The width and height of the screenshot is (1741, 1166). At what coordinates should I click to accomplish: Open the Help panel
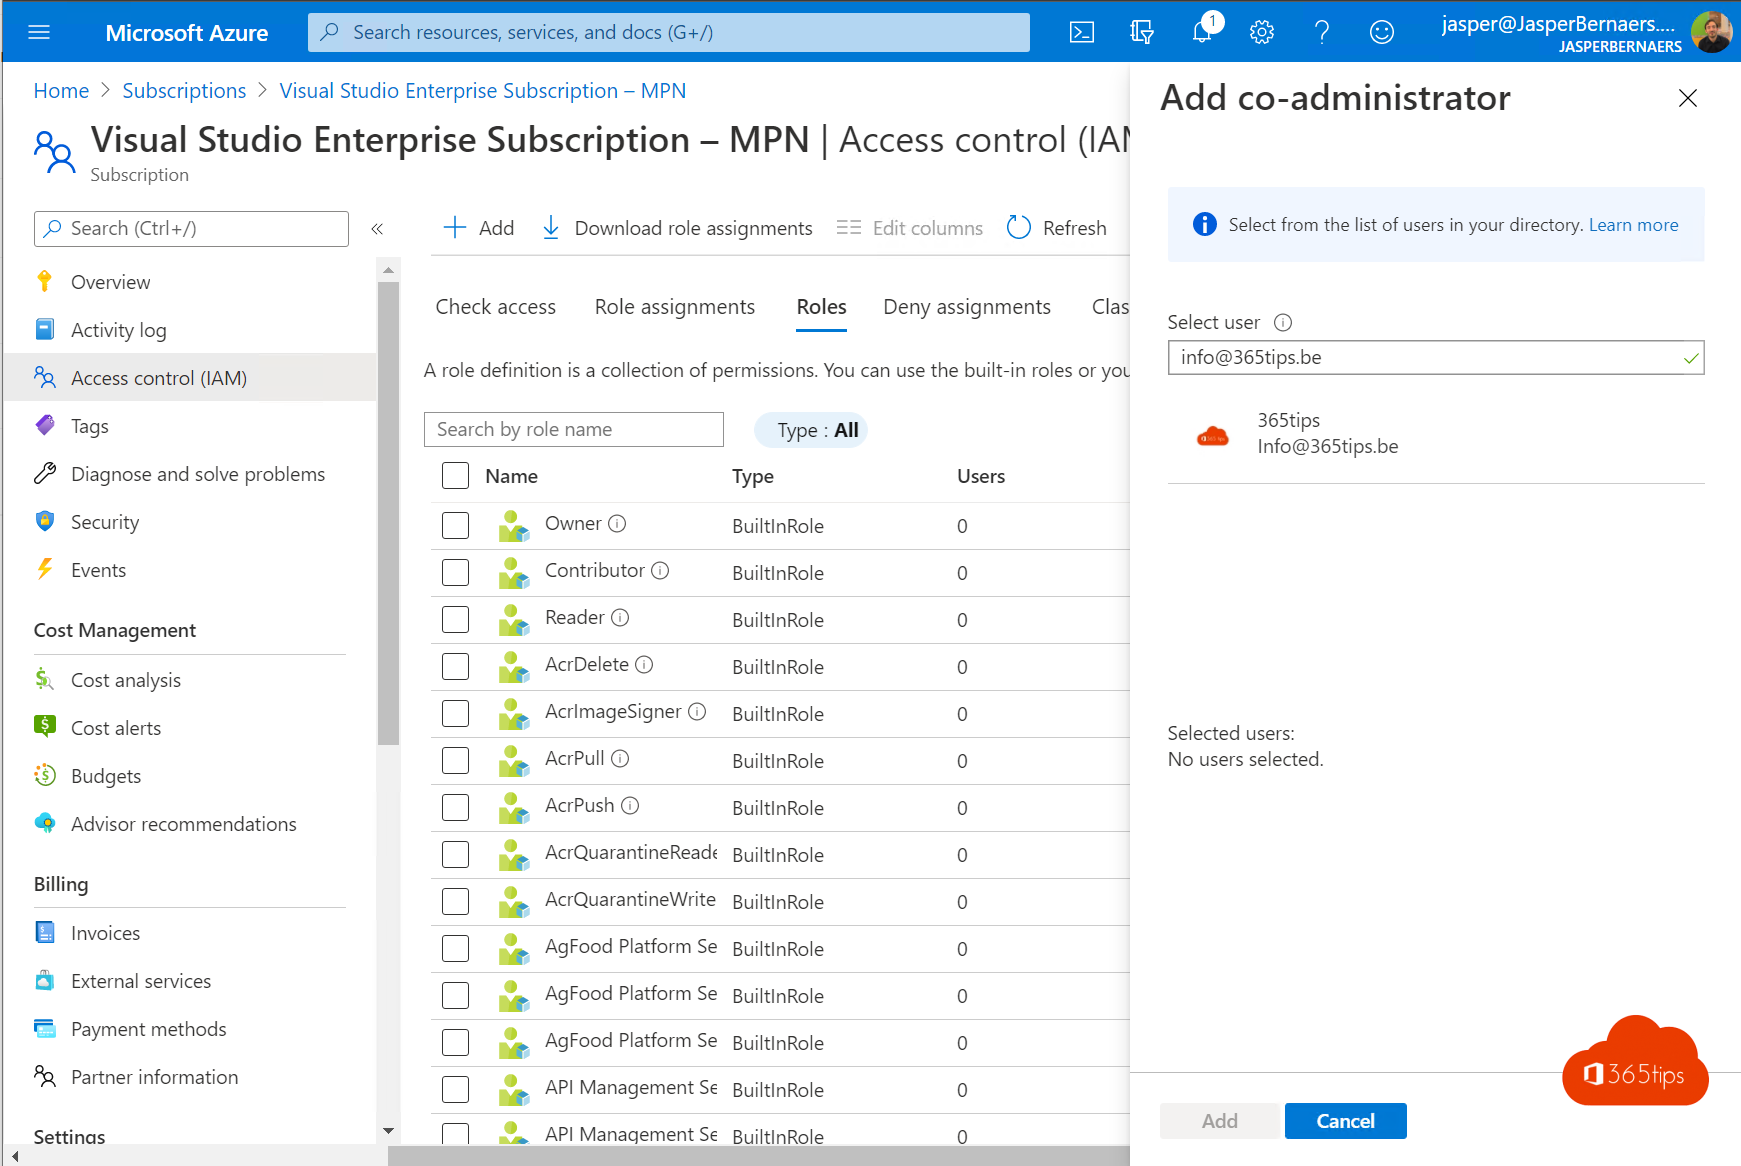[x=1322, y=31]
